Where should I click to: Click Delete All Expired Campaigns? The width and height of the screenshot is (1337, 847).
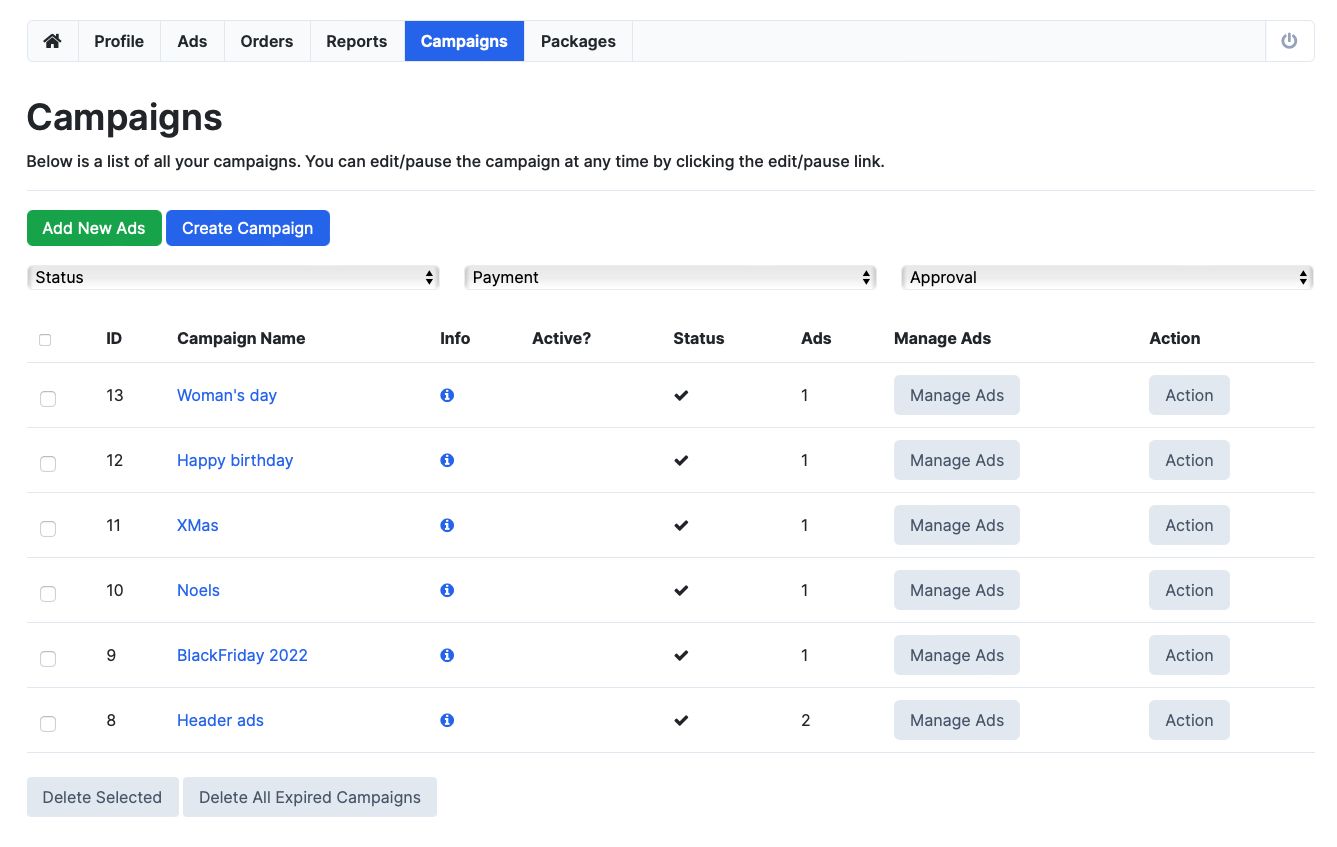[x=310, y=797]
